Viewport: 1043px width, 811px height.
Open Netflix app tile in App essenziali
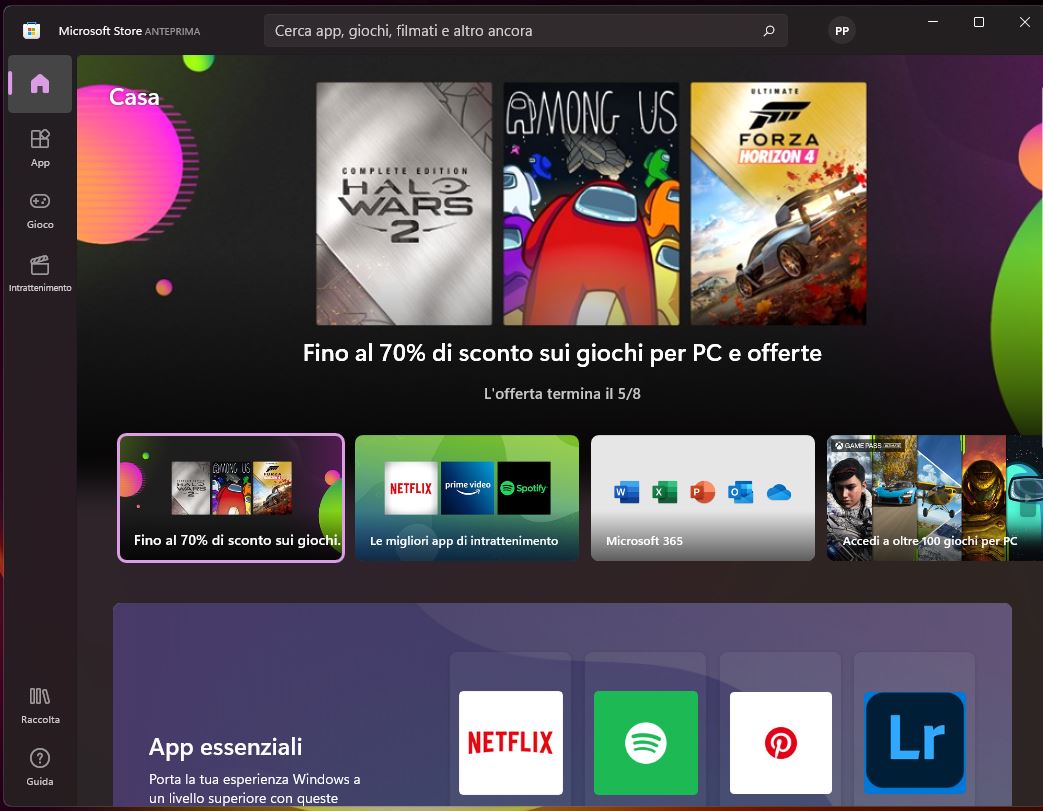[x=511, y=742]
